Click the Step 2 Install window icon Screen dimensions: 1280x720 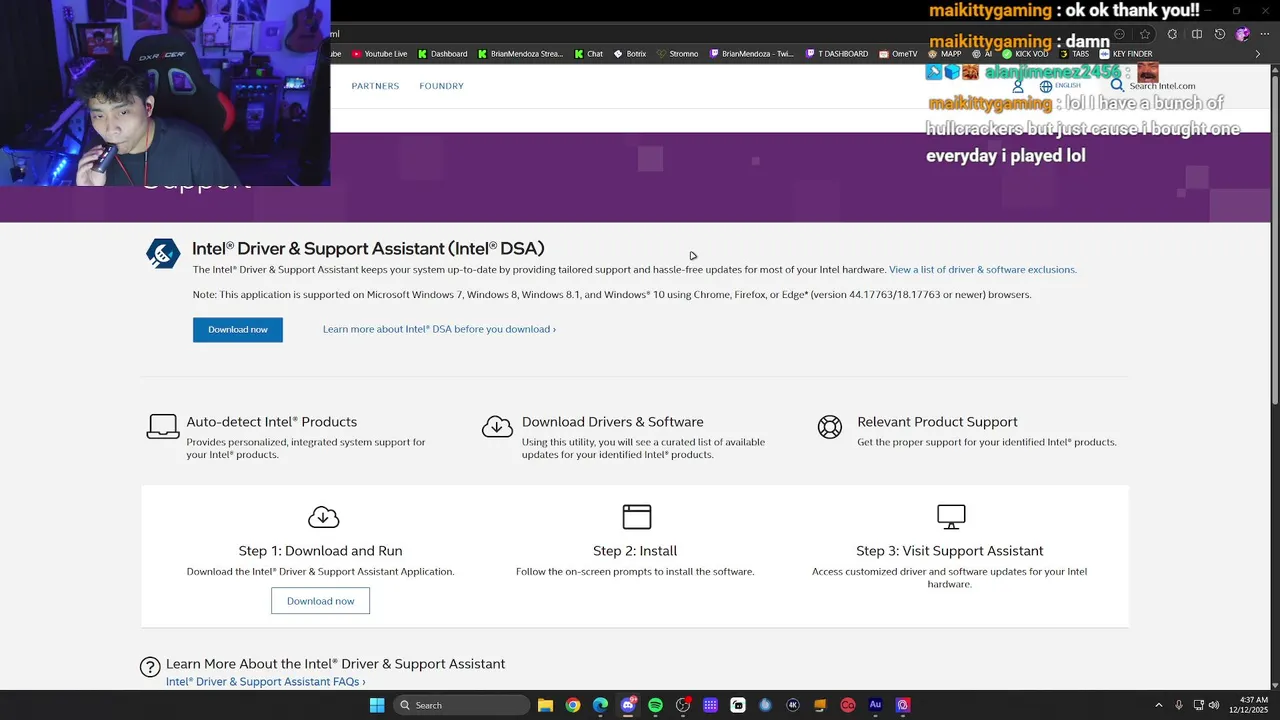[636, 517]
